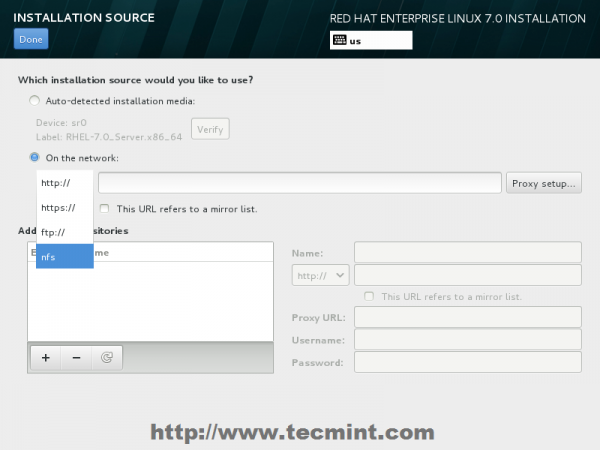The image size is (600, 450).
Task: Choose ftp:// from protocol dropdown list
Action: 65,232
